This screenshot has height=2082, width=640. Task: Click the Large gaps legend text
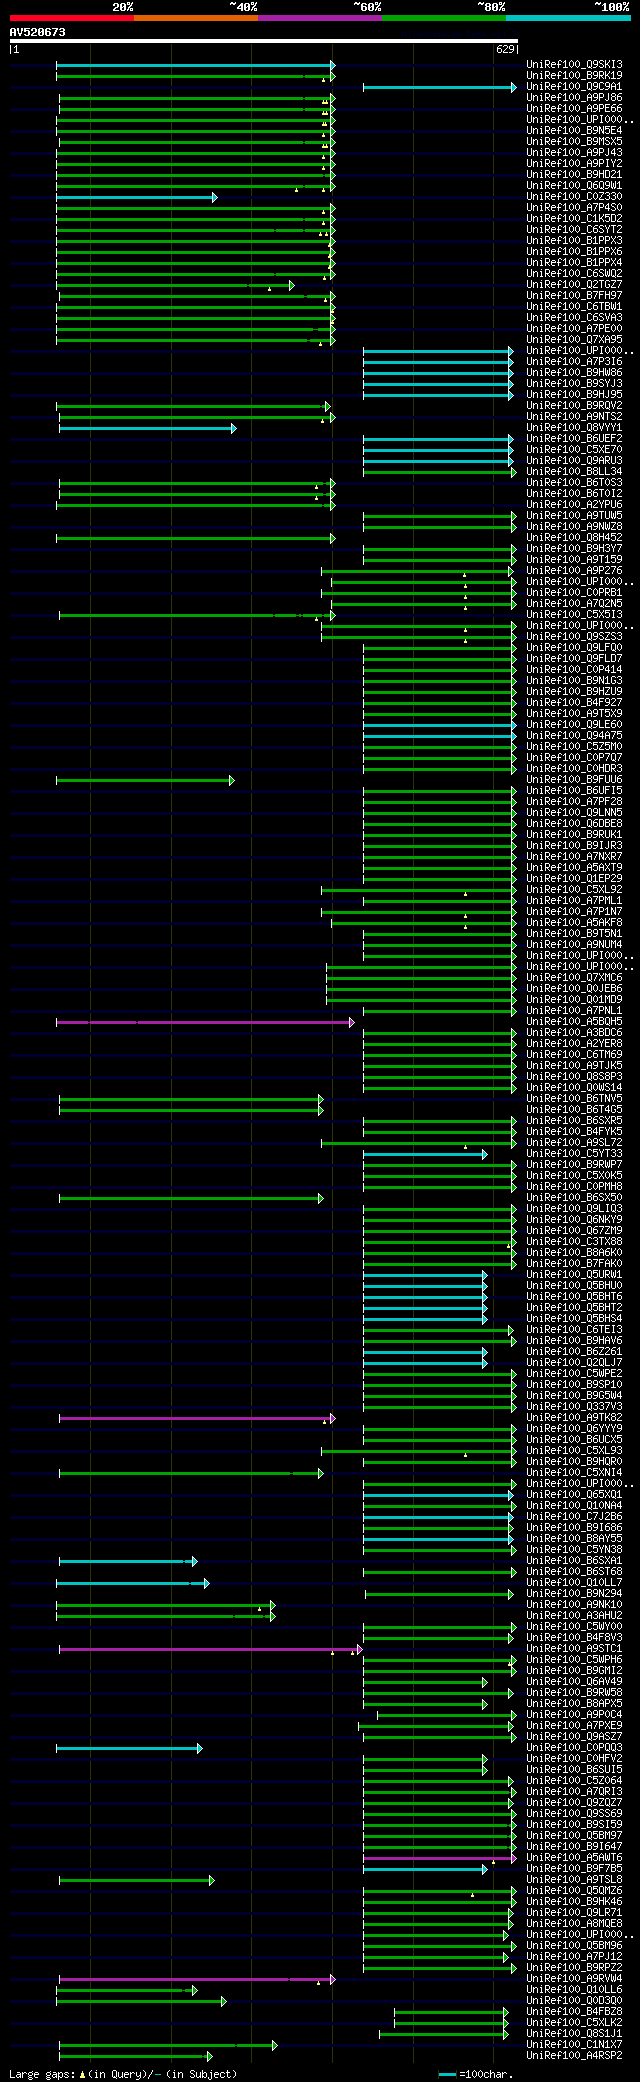pyautogui.click(x=123, y=2074)
